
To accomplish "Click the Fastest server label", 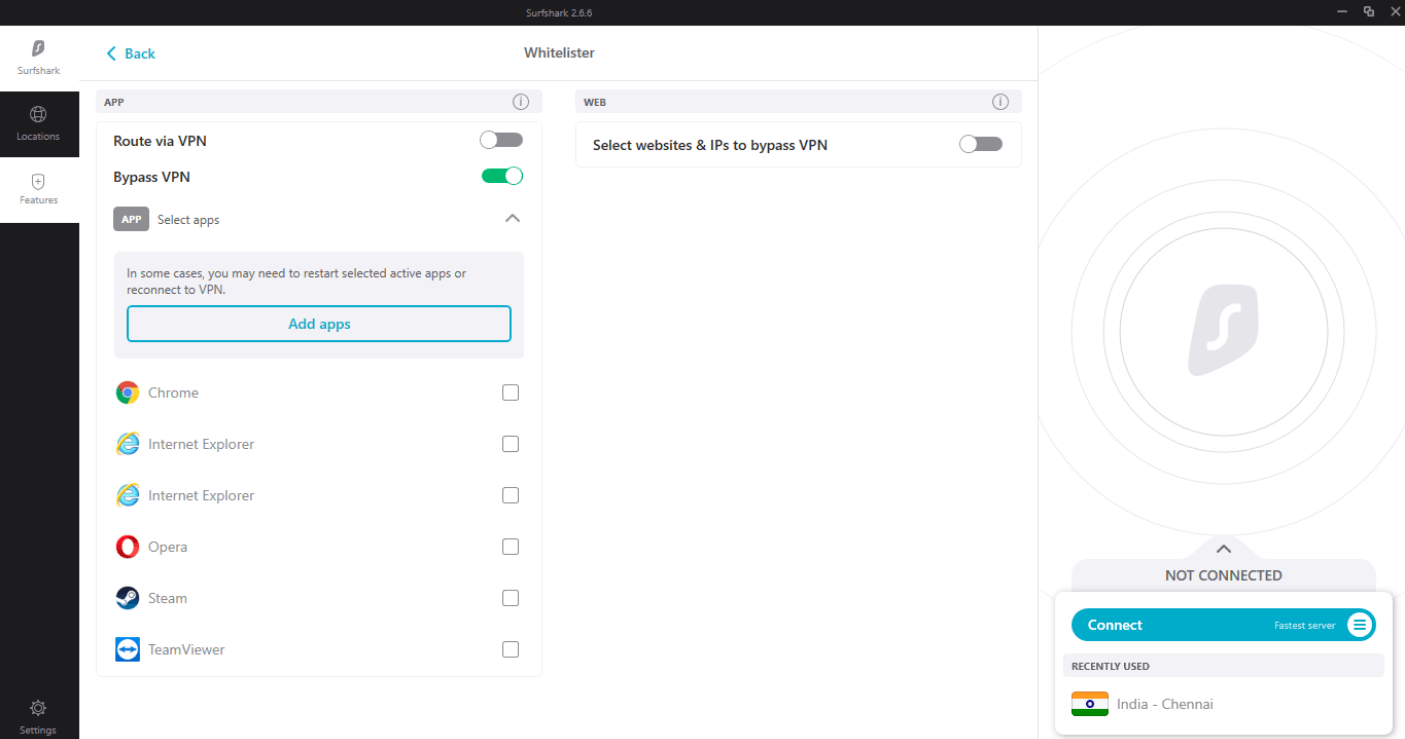I will pyautogui.click(x=1305, y=626).
